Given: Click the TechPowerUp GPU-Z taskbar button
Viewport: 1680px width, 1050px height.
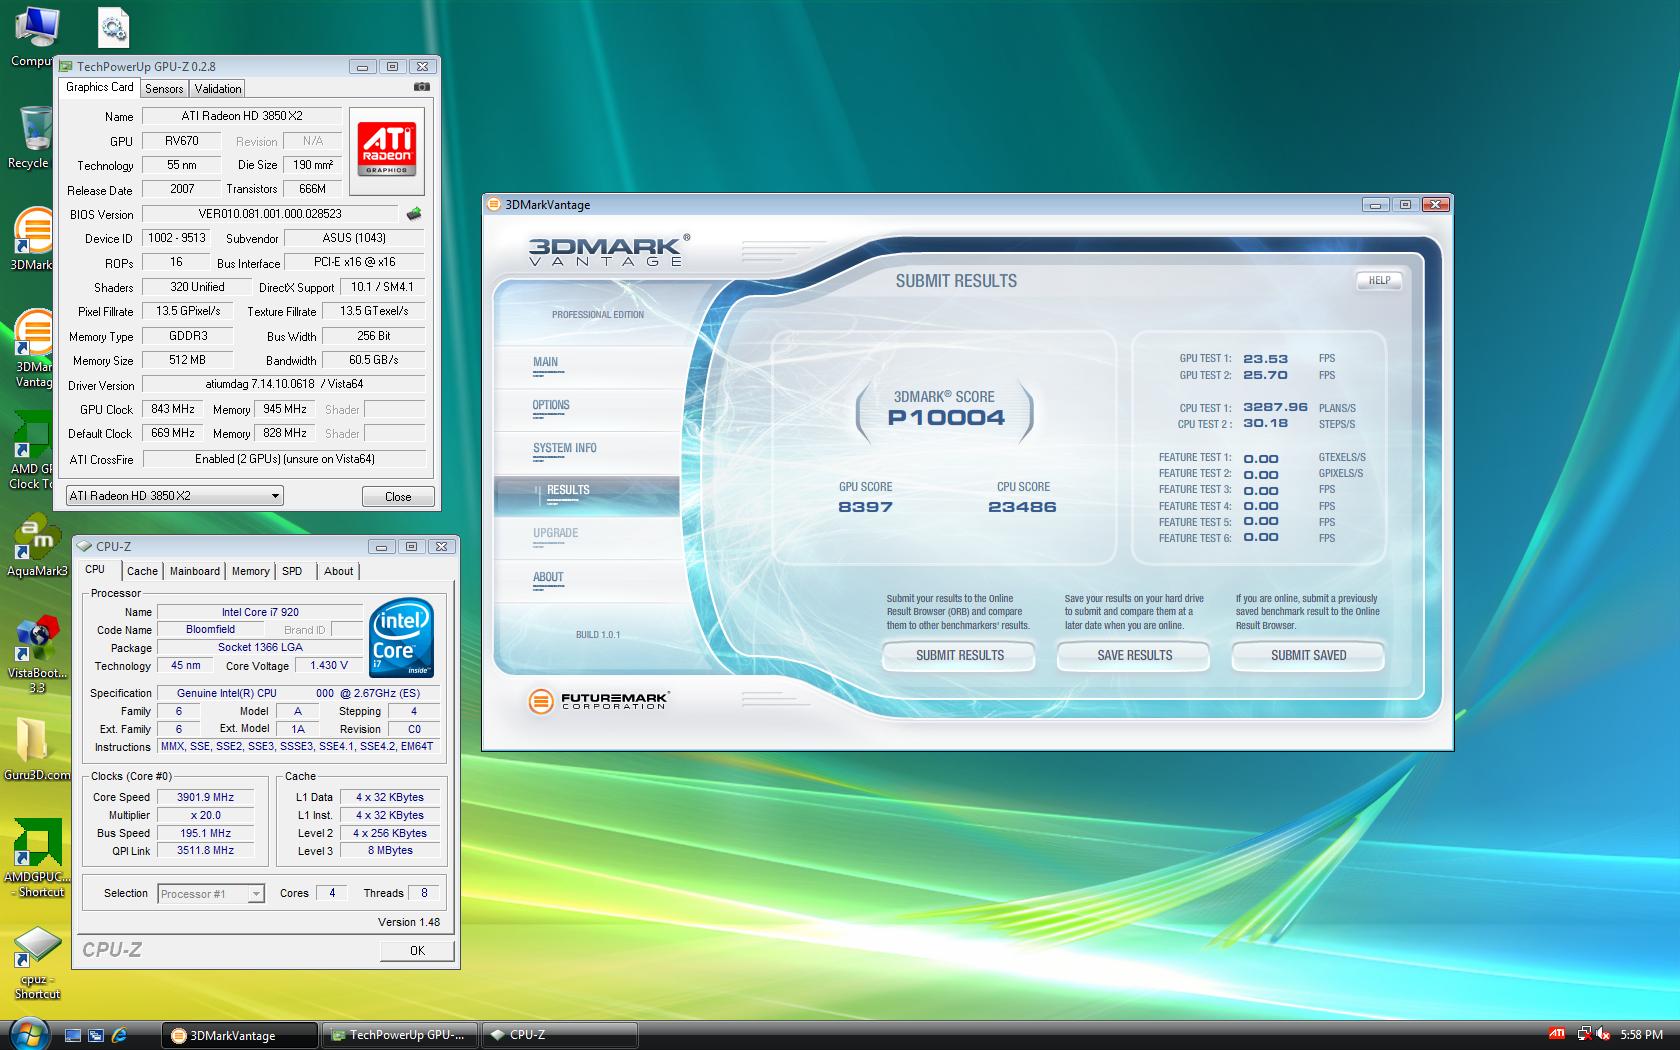Looking at the screenshot, I should [400, 1035].
